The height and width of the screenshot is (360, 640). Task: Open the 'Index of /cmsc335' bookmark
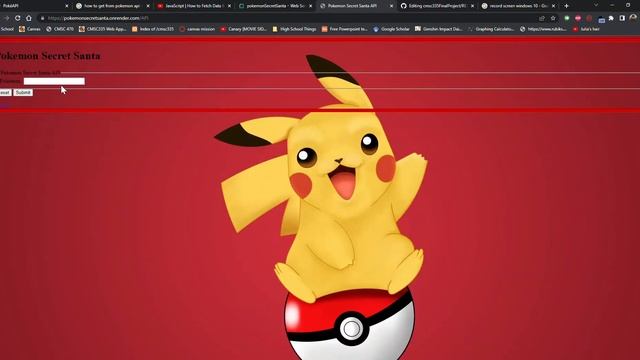(153, 29)
